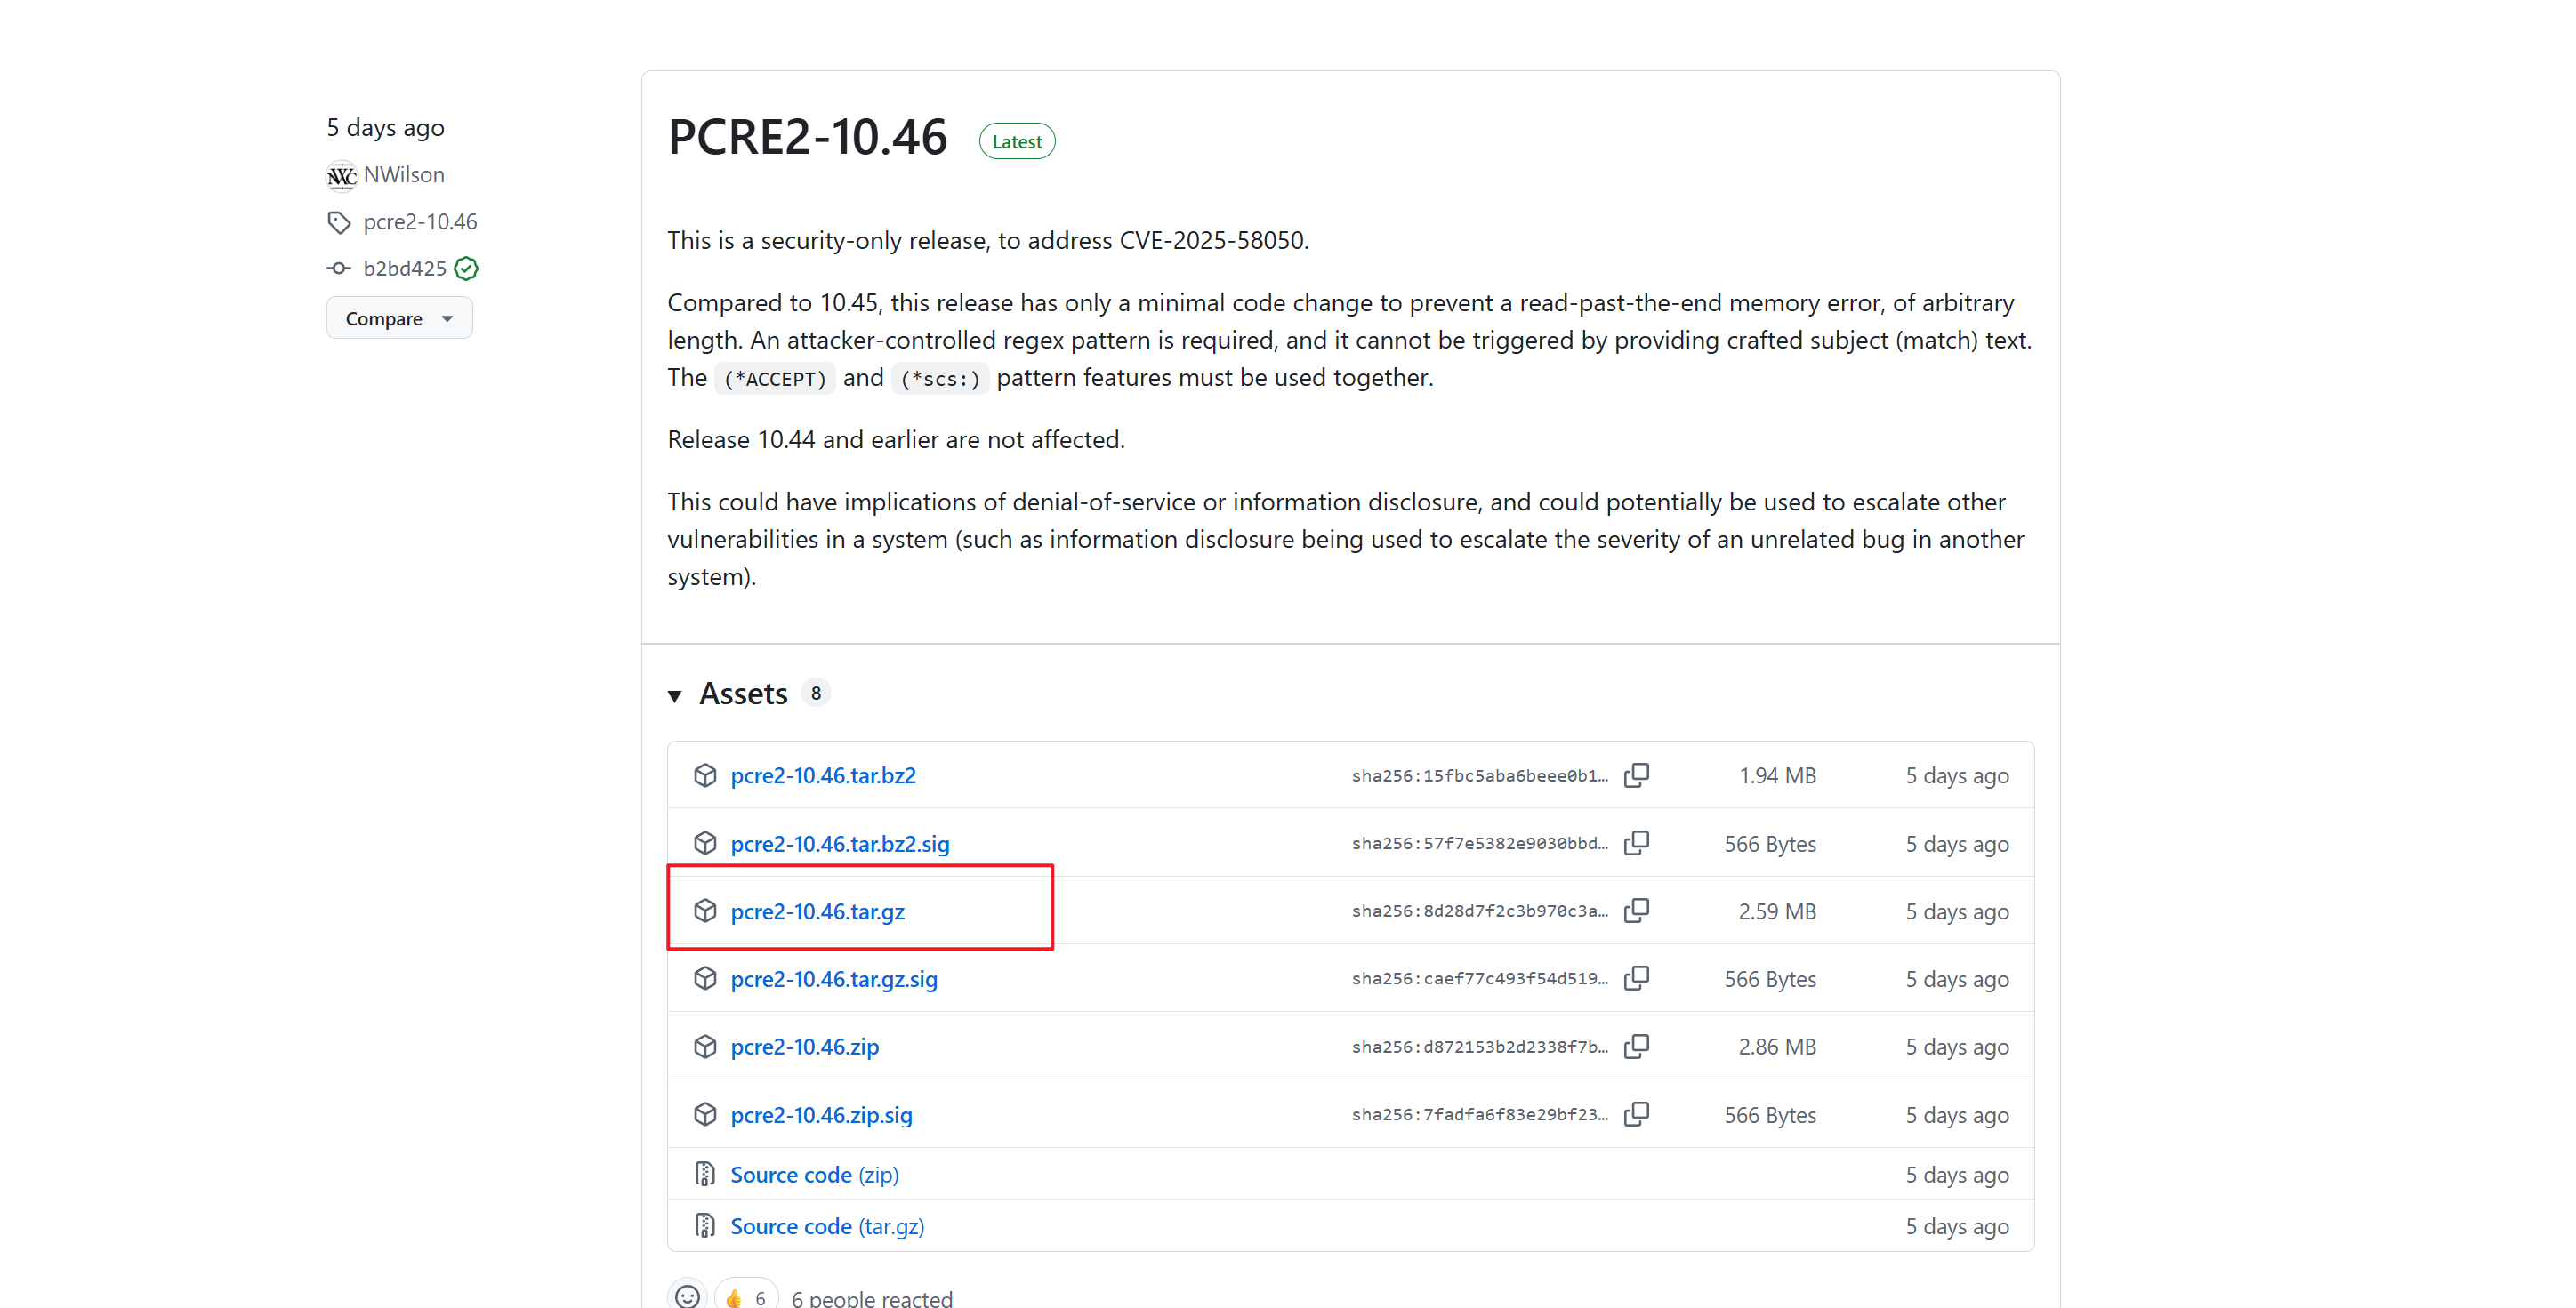Download Source code (zip)
This screenshot has height=1308, width=2576.
(814, 1174)
